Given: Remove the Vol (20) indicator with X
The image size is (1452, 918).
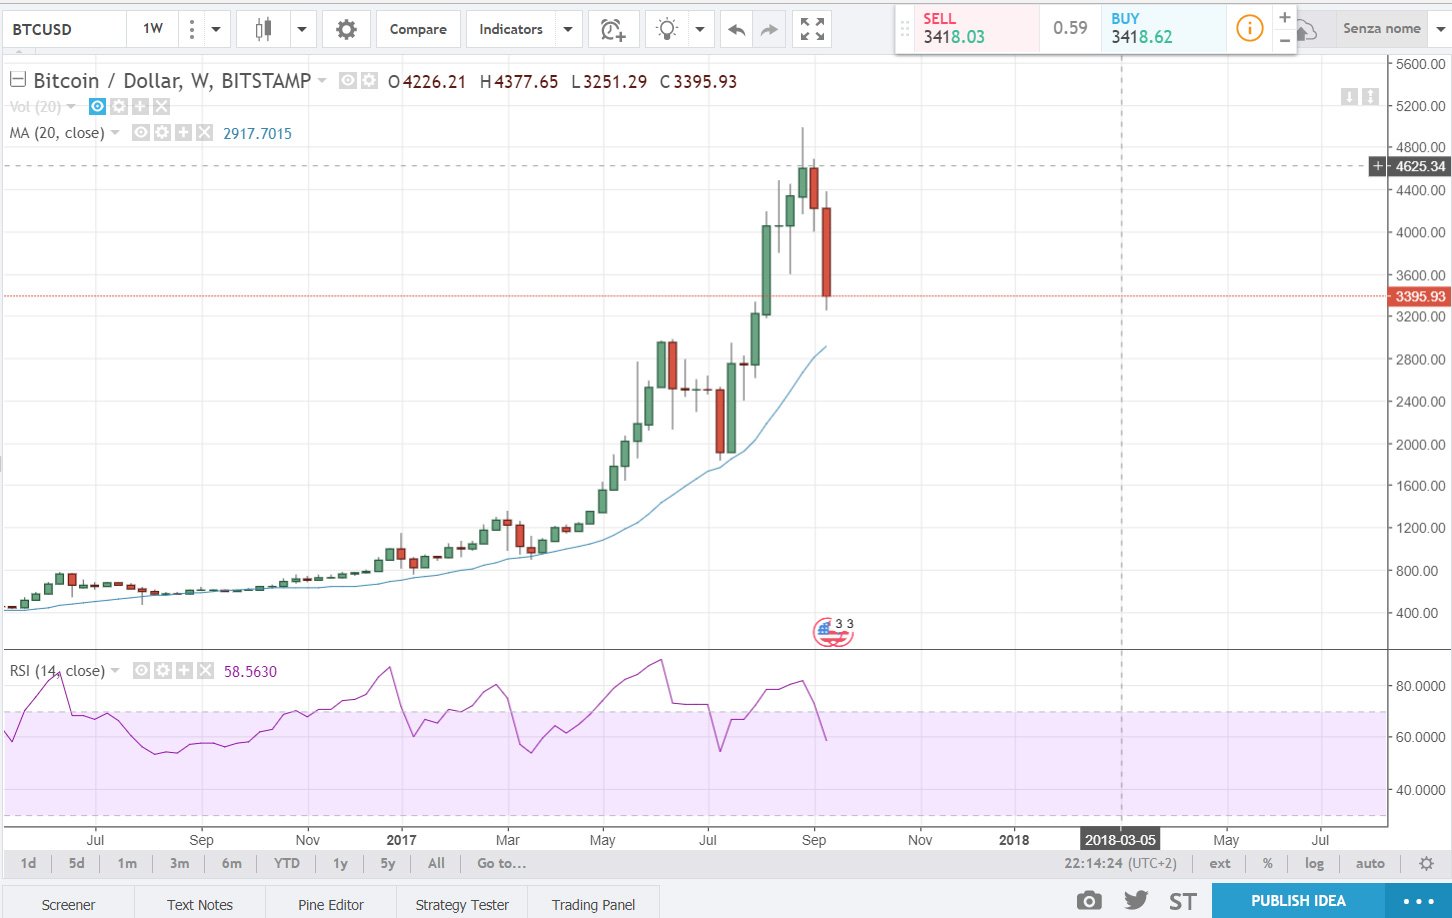Looking at the screenshot, I should pos(161,106).
